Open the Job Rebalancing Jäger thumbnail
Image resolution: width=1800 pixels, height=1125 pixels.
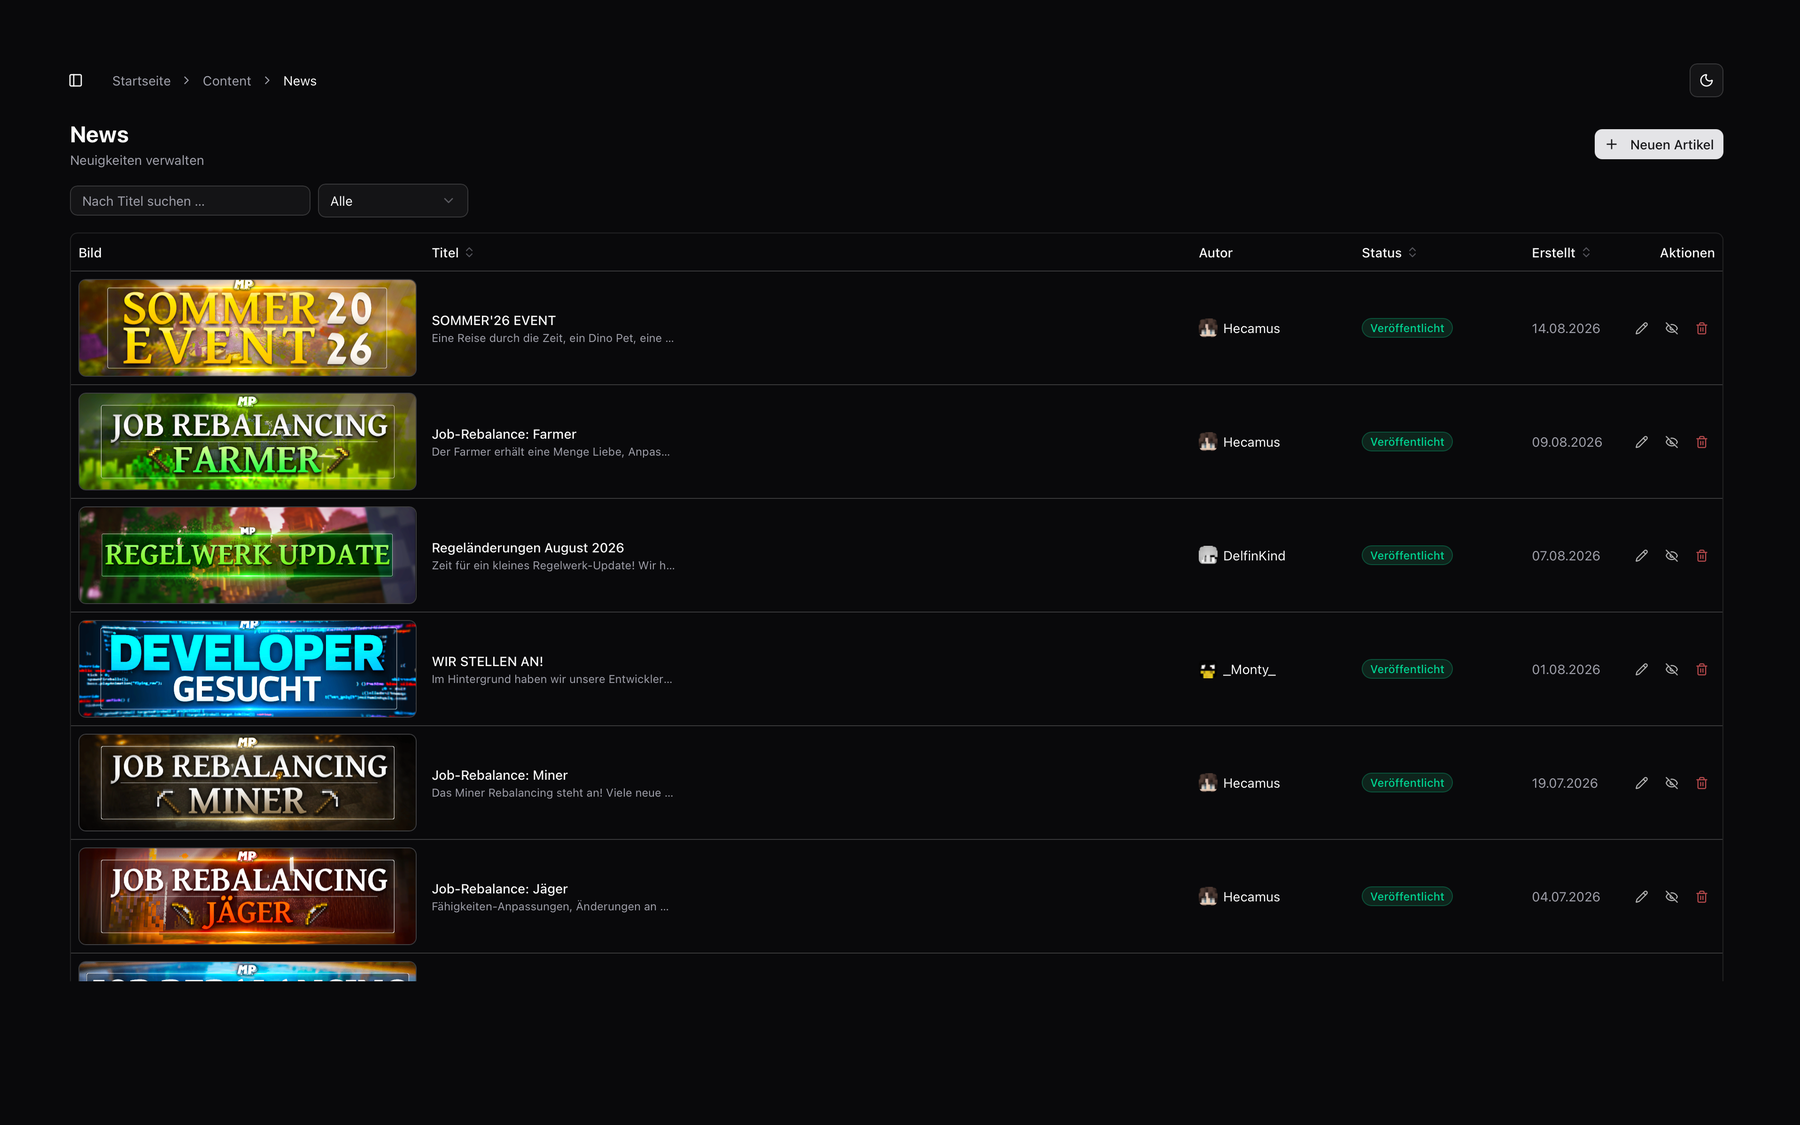pos(247,896)
